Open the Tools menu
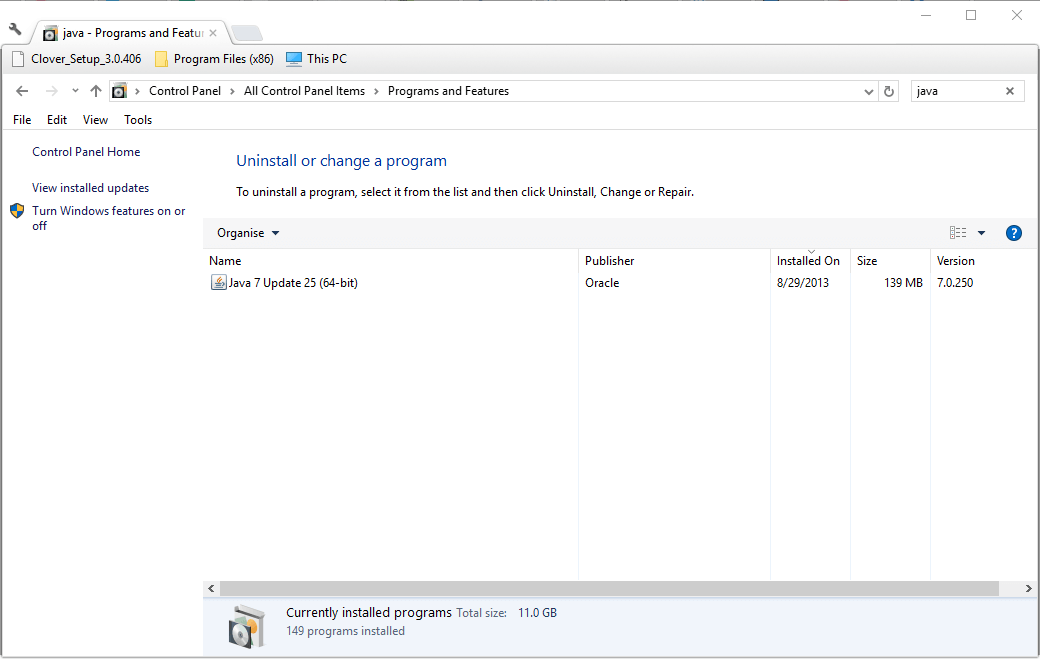 click(x=138, y=120)
